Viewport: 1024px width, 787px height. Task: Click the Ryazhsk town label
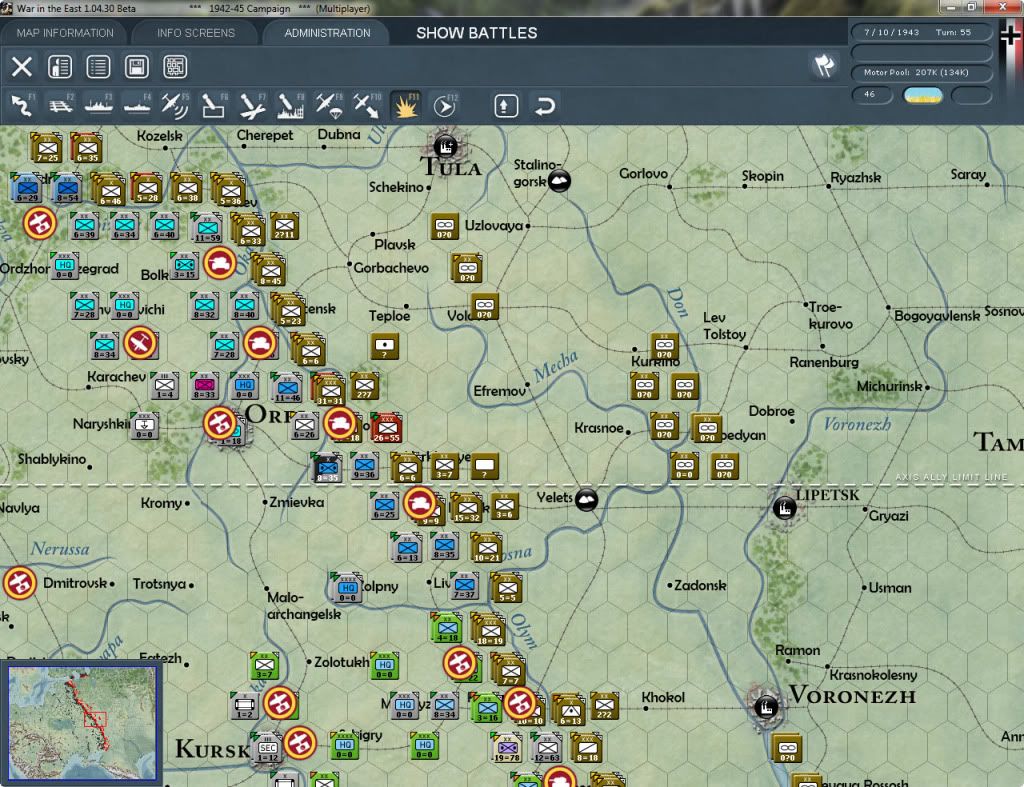[856, 178]
